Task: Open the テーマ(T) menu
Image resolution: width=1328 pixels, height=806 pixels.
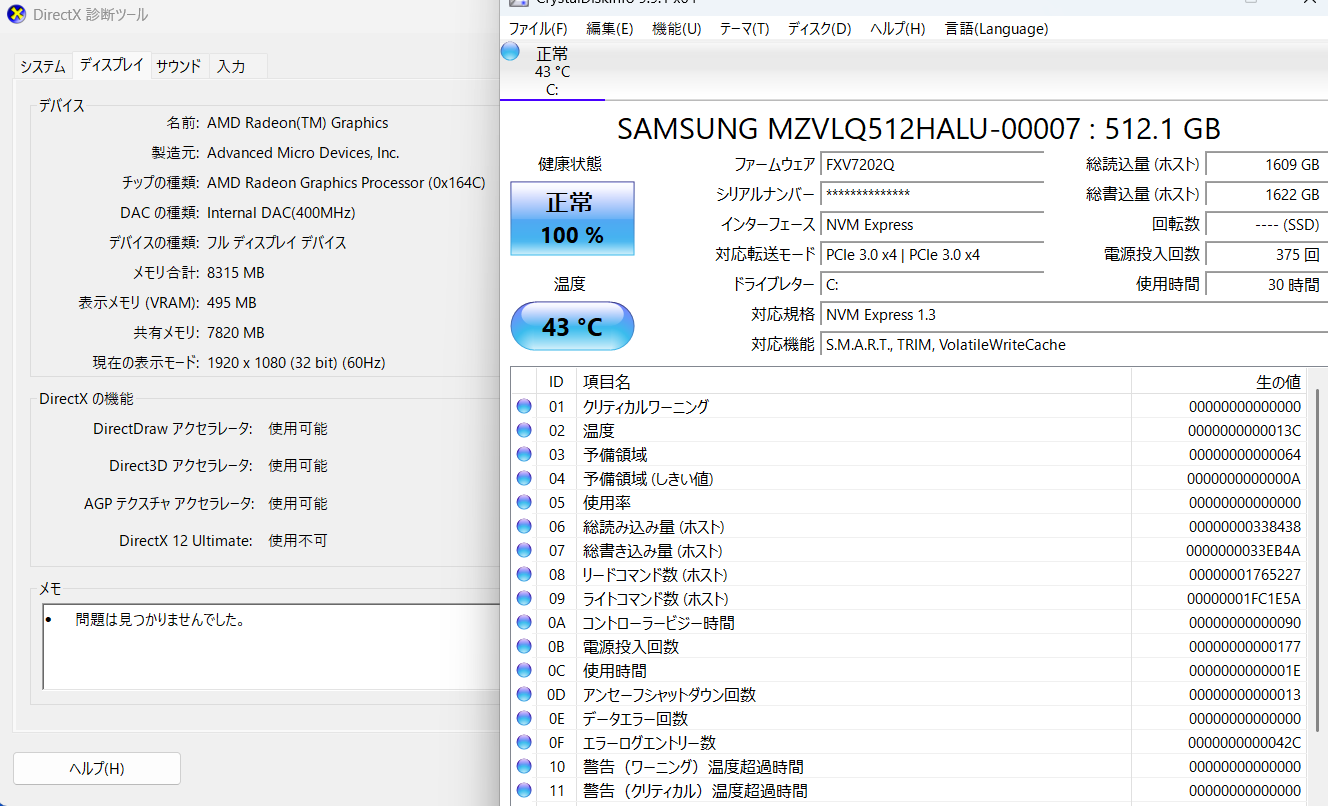Action: point(744,29)
